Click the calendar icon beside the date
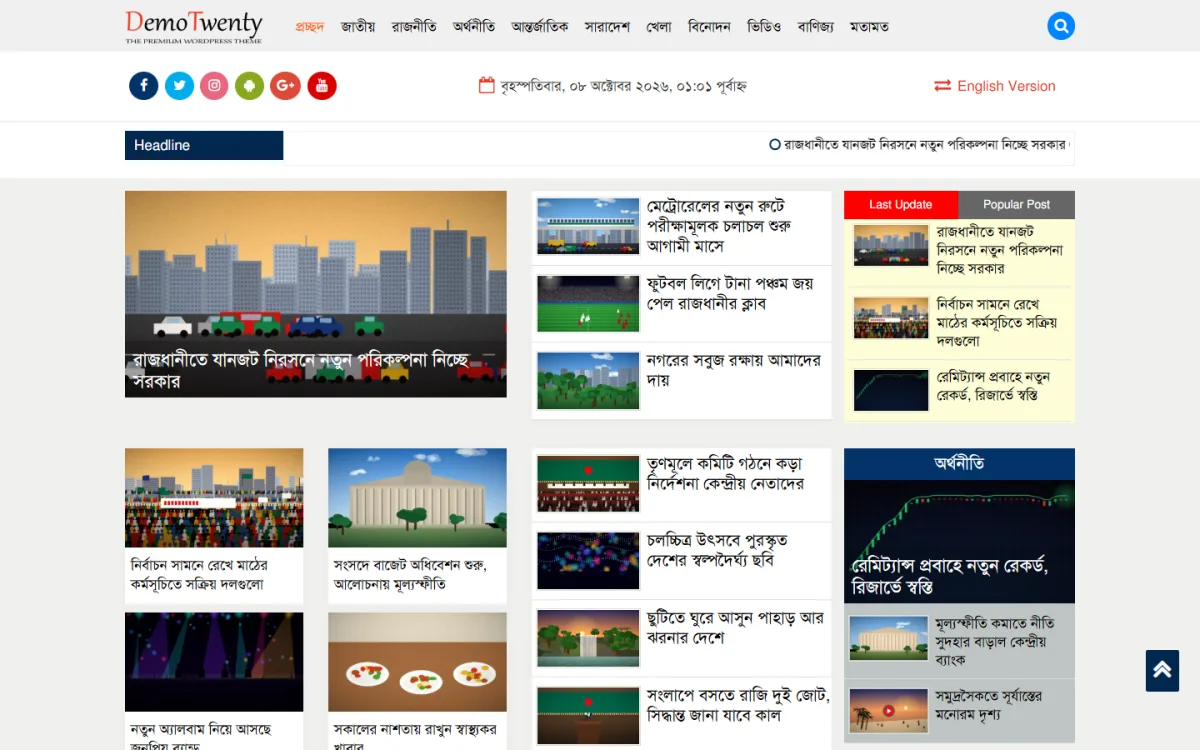The image size is (1200, 750). (487, 86)
